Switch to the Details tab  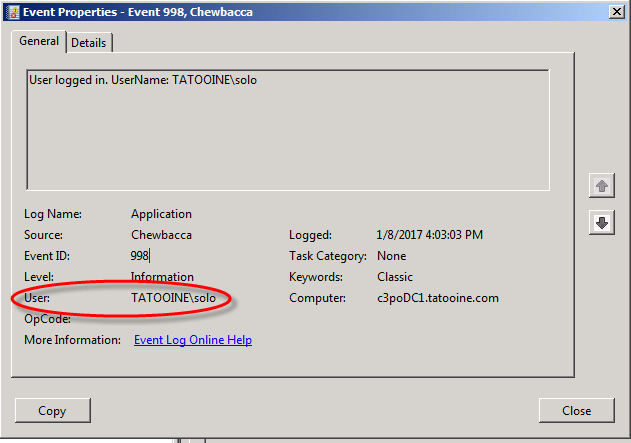tap(89, 43)
